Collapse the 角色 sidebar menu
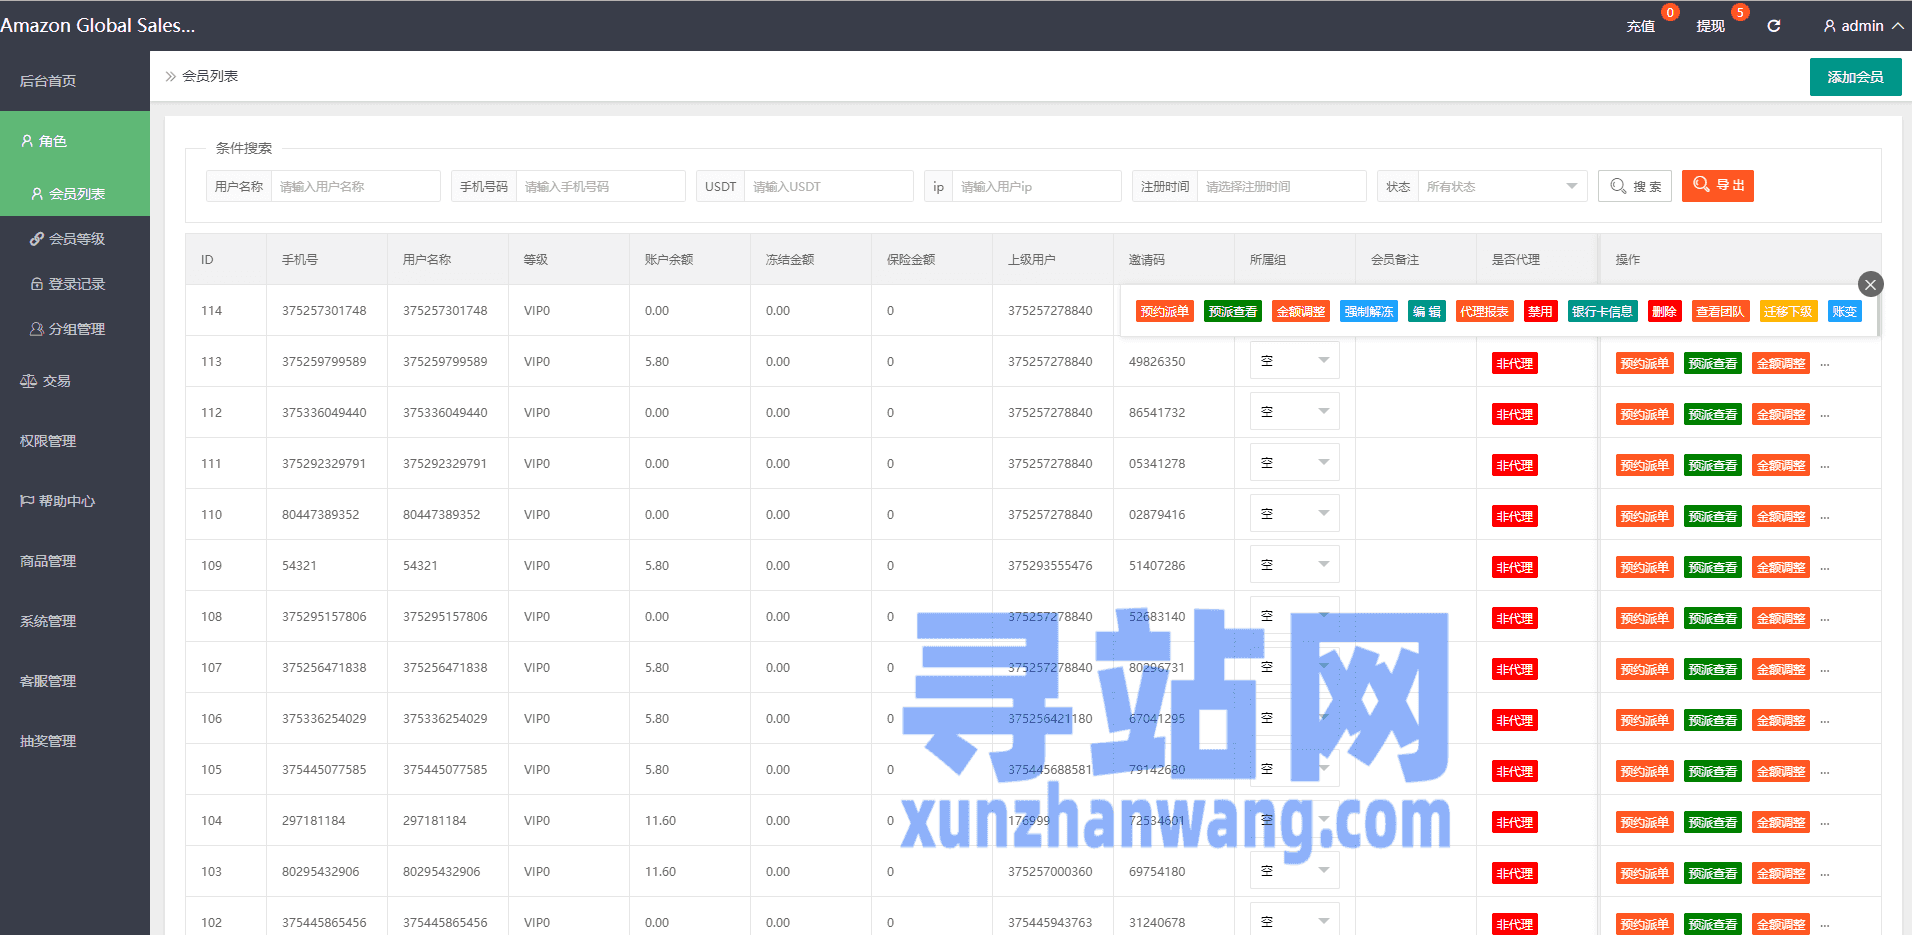1912x935 pixels. 75,141
